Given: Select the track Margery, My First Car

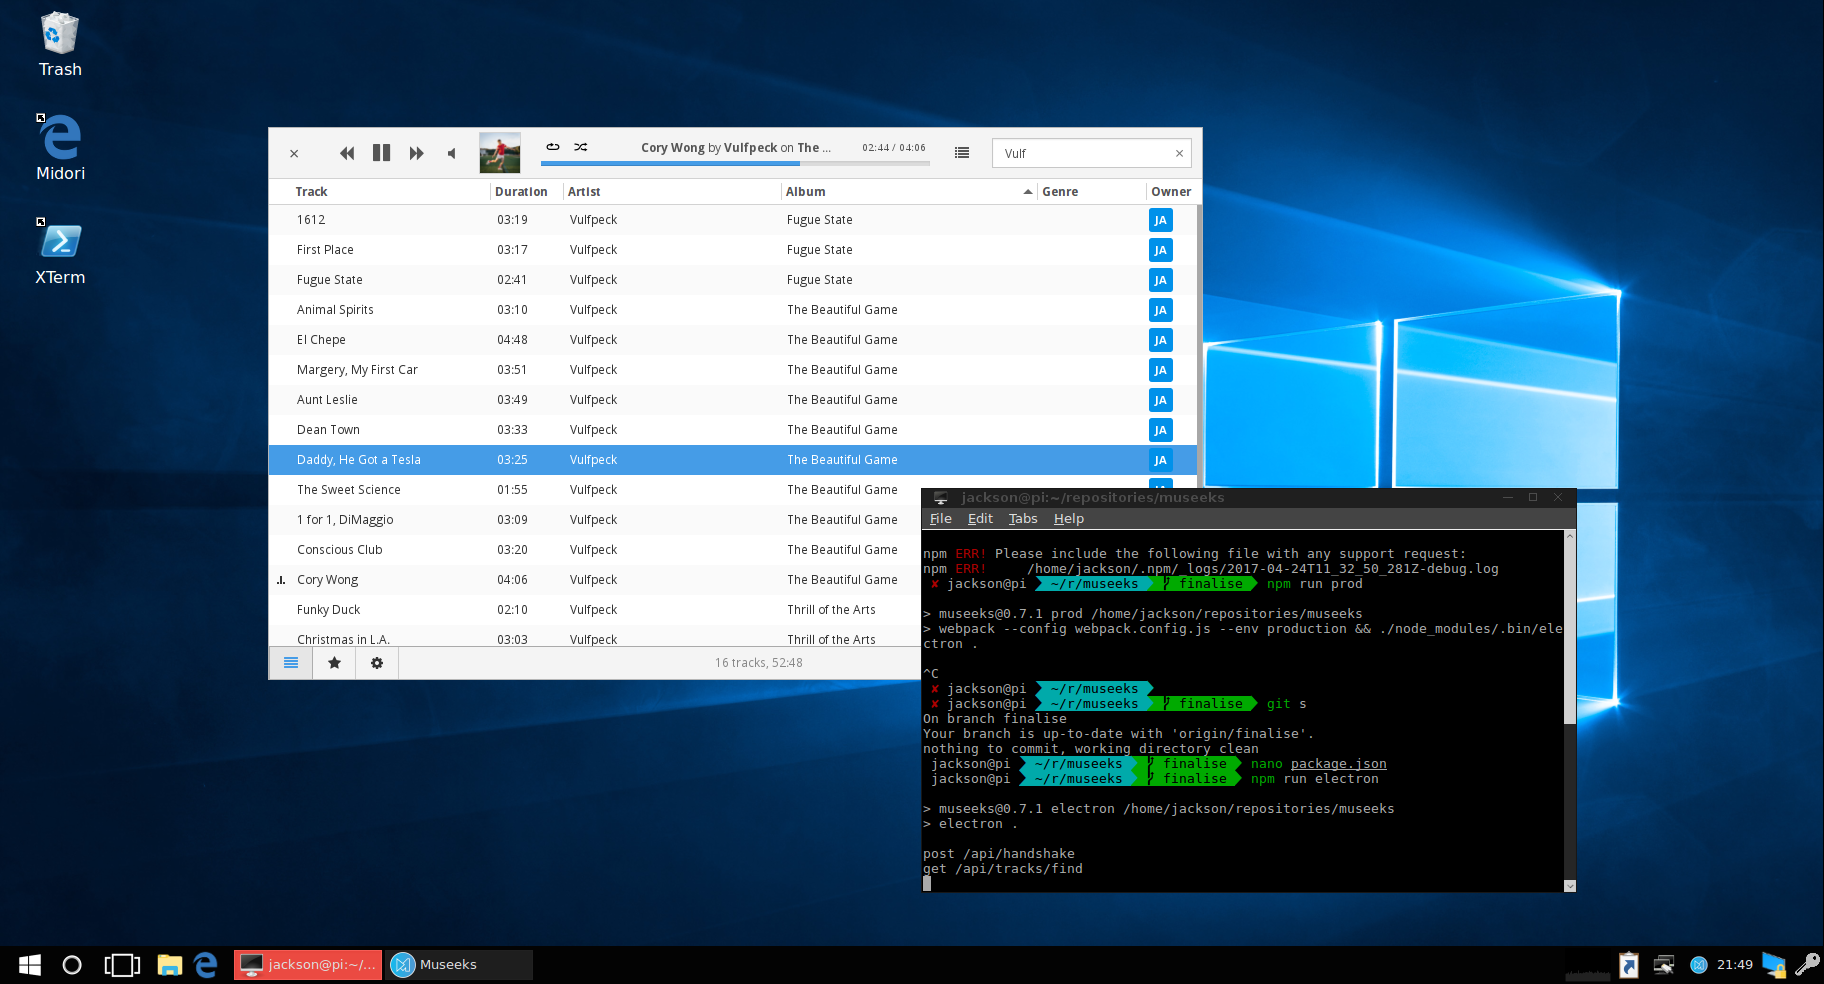Looking at the screenshot, I should [733, 370].
